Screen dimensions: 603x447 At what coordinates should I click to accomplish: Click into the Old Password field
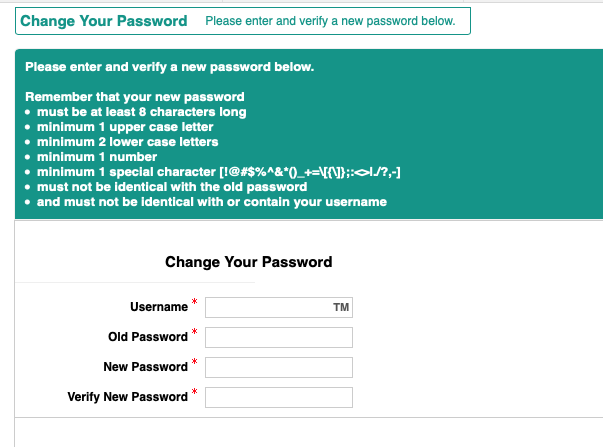click(x=279, y=338)
